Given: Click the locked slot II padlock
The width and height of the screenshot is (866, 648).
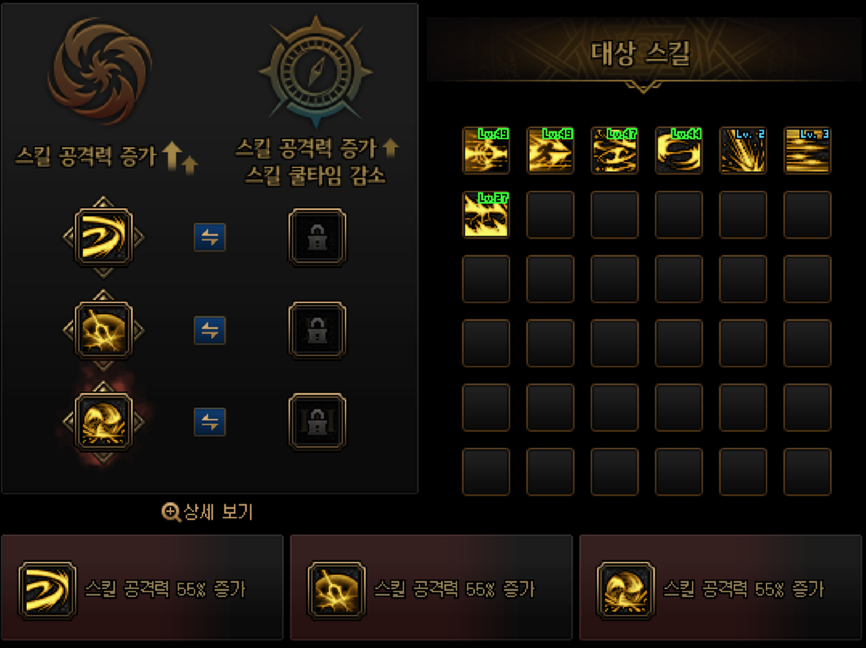Looking at the screenshot, I should click(317, 330).
